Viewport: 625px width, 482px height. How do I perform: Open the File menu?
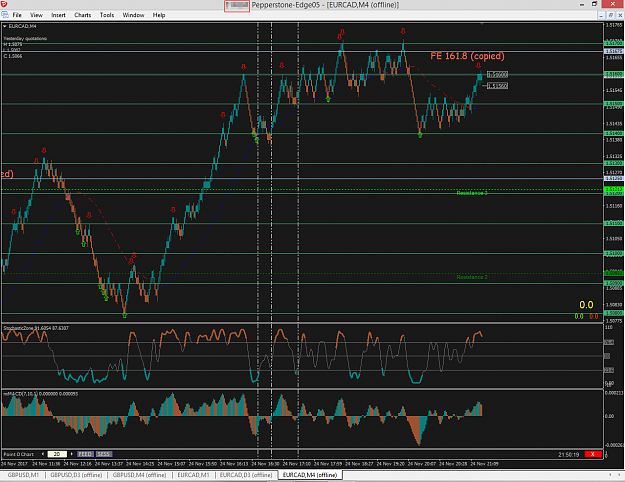pos(17,15)
